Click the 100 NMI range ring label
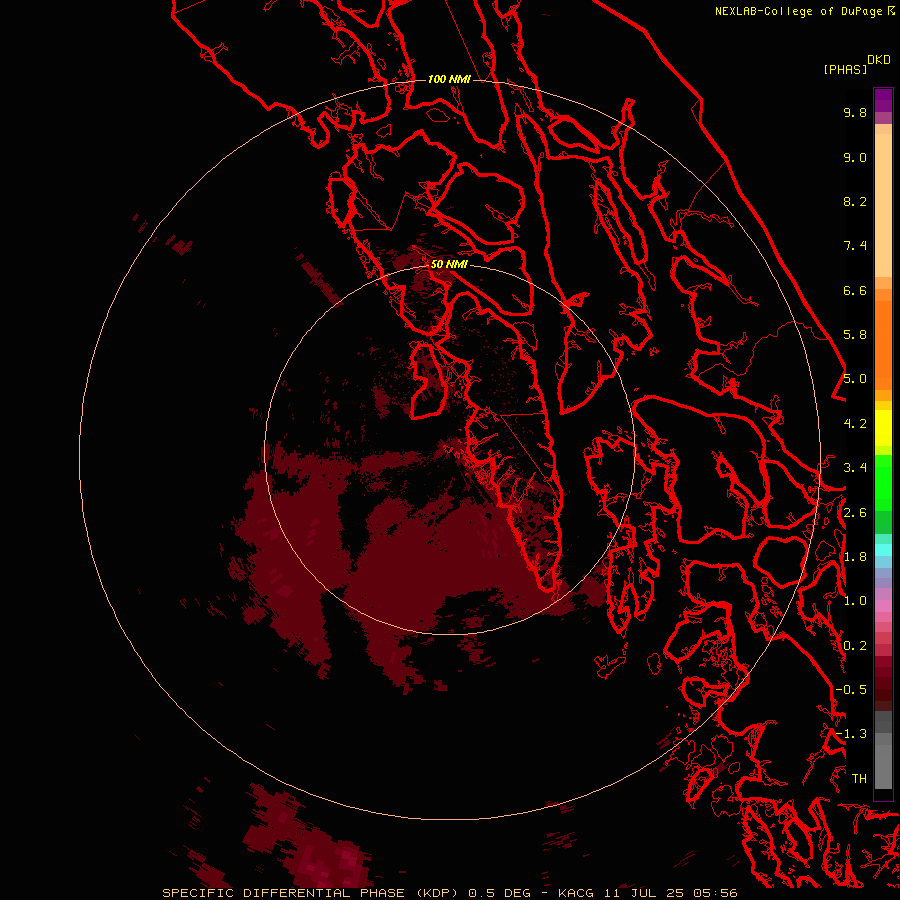 pos(449,79)
